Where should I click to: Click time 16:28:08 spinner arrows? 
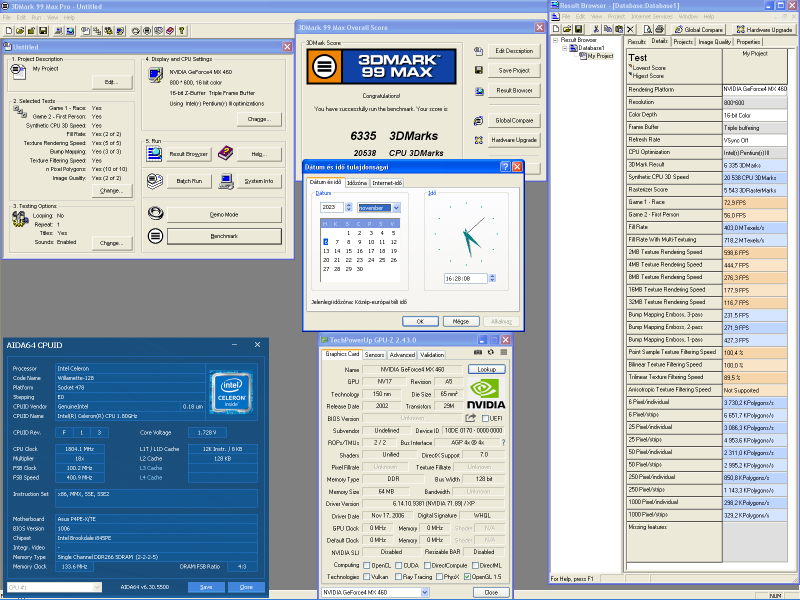coord(492,279)
